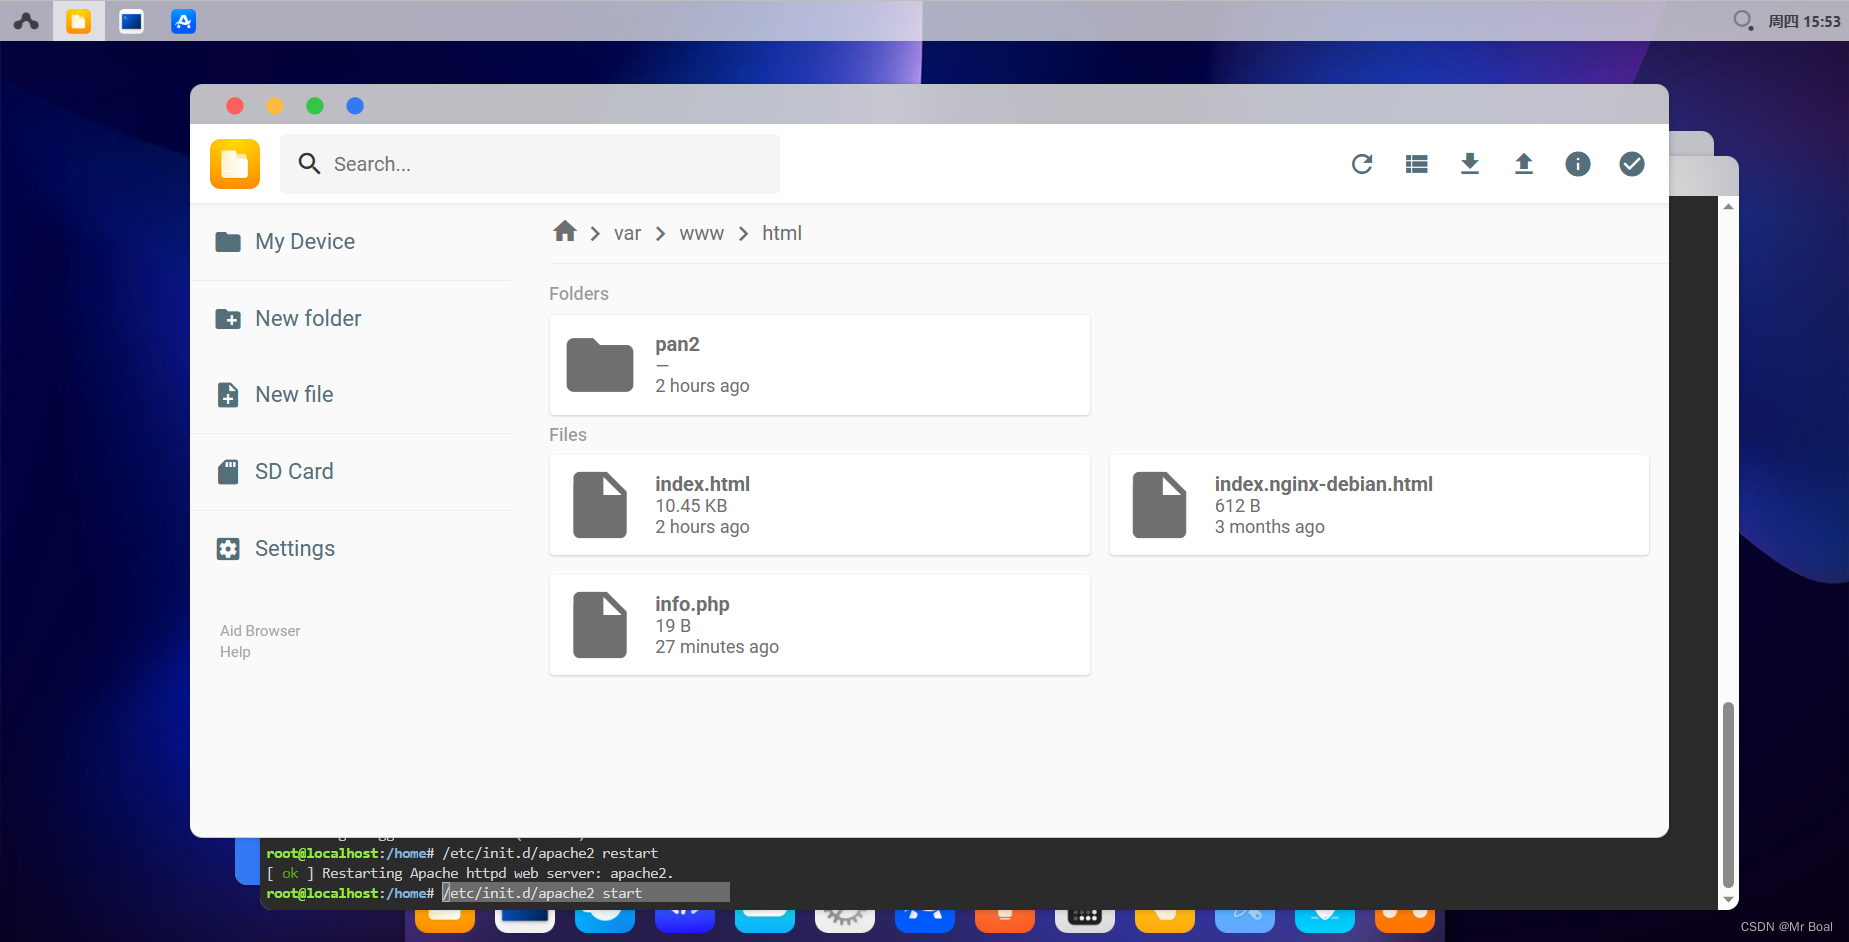Open the pan2 folder
This screenshot has height=942, width=1849.
coord(819,364)
